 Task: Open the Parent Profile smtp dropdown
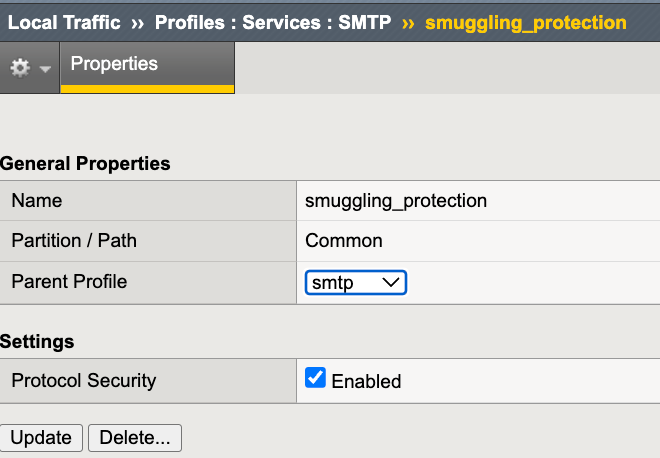[355, 283]
